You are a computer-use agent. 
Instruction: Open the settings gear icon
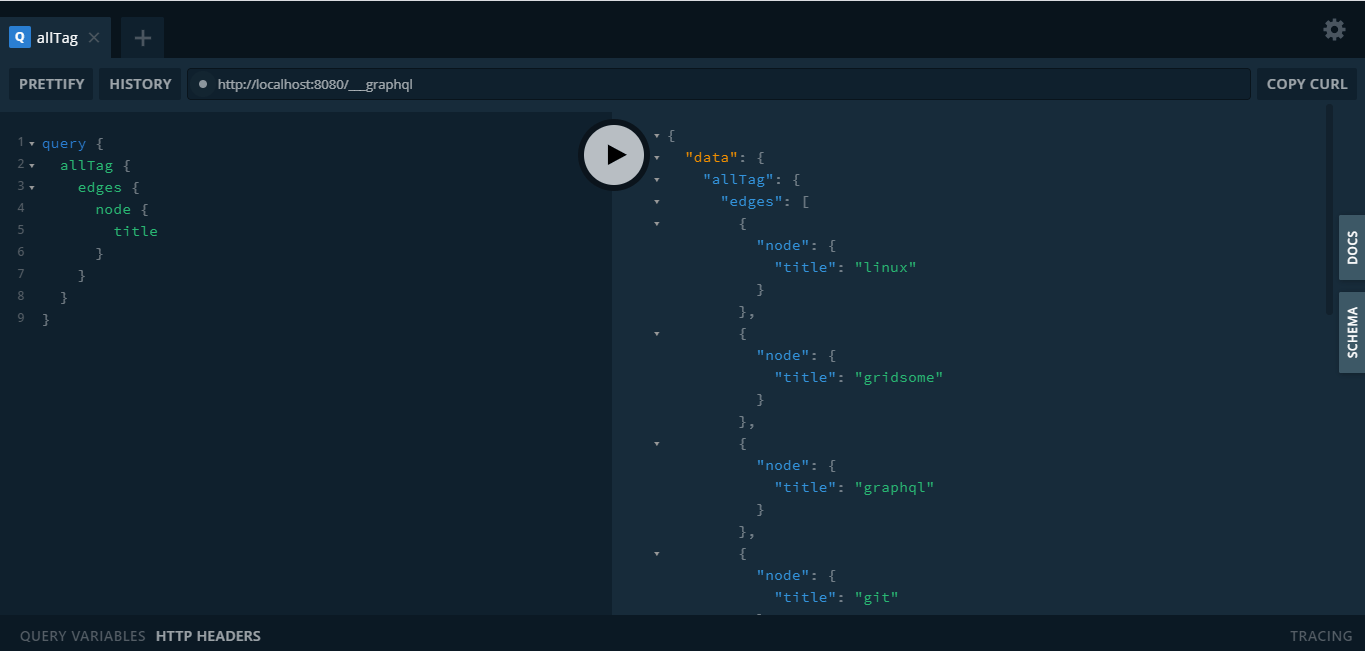pyautogui.click(x=1334, y=29)
